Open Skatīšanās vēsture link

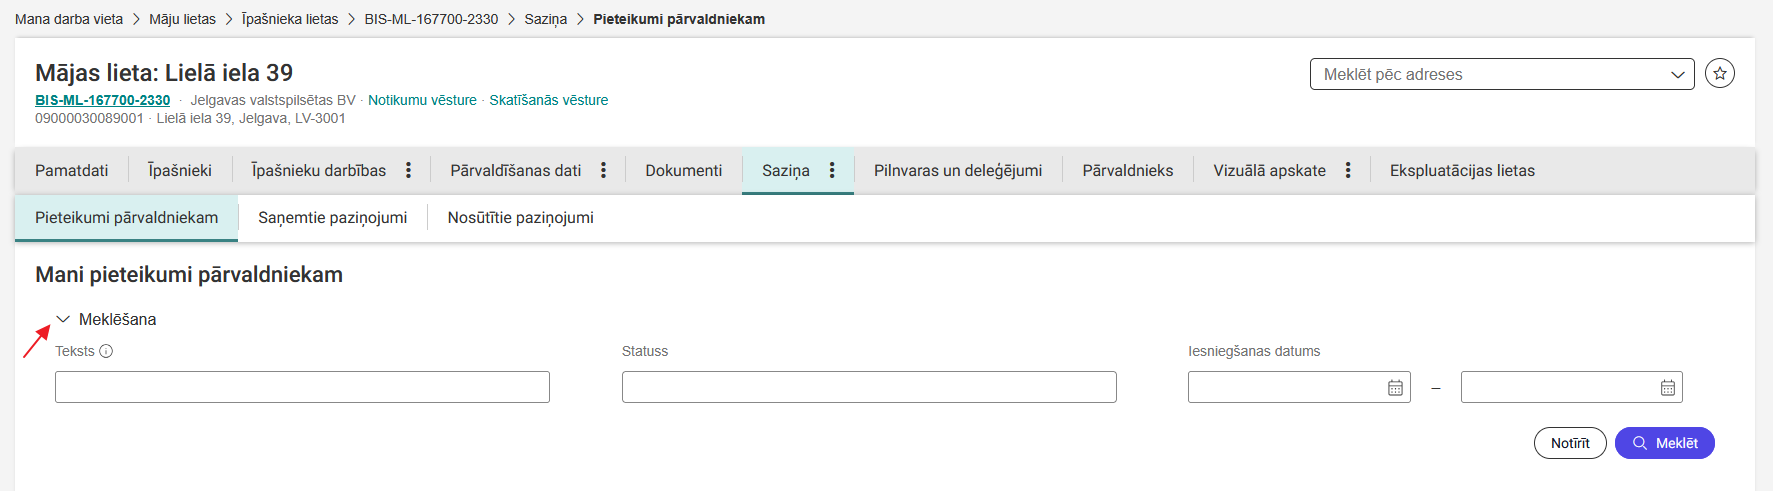pyautogui.click(x=549, y=100)
